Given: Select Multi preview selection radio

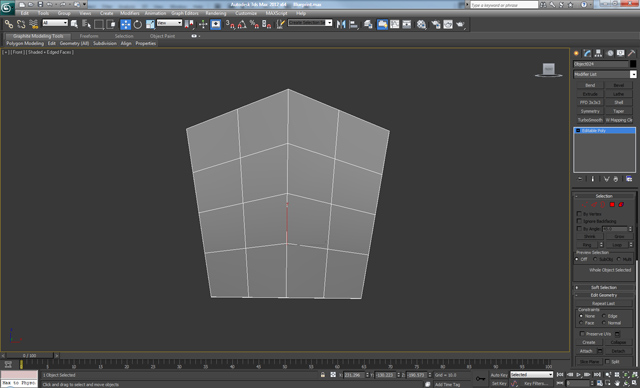Looking at the screenshot, I should coord(619,259).
